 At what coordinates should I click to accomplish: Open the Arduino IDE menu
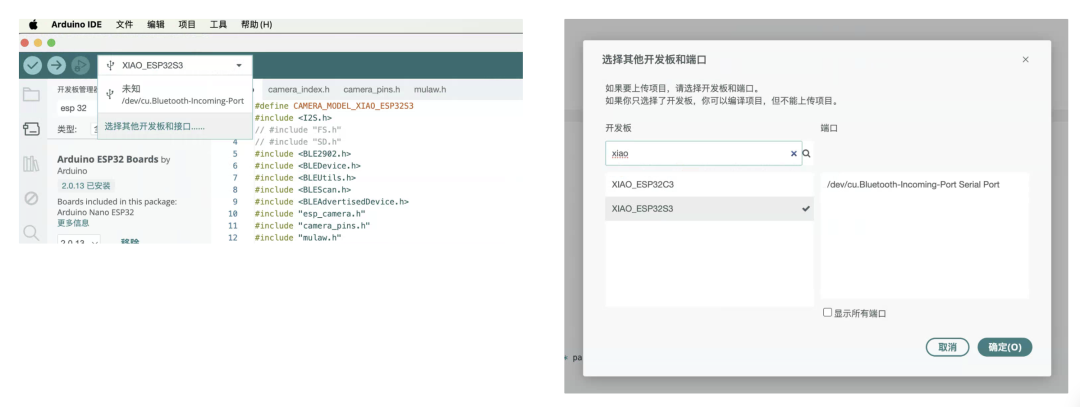(76, 24)
